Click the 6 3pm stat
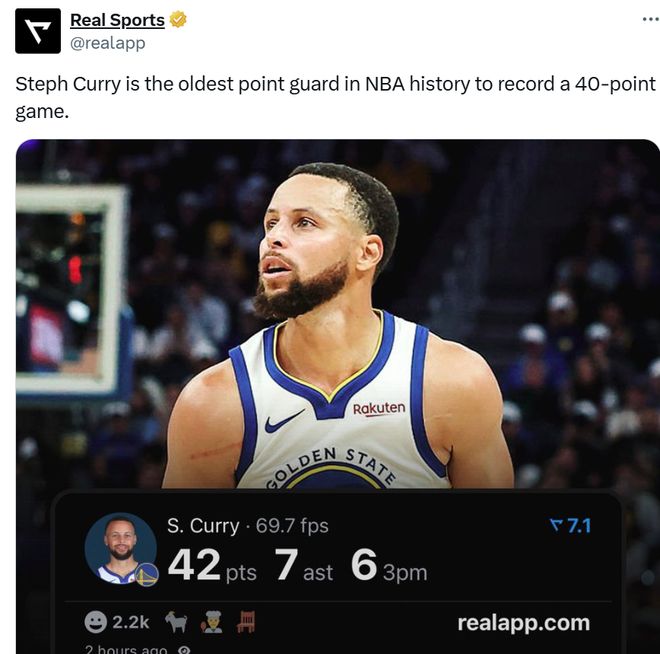 [x=389, y=567]
